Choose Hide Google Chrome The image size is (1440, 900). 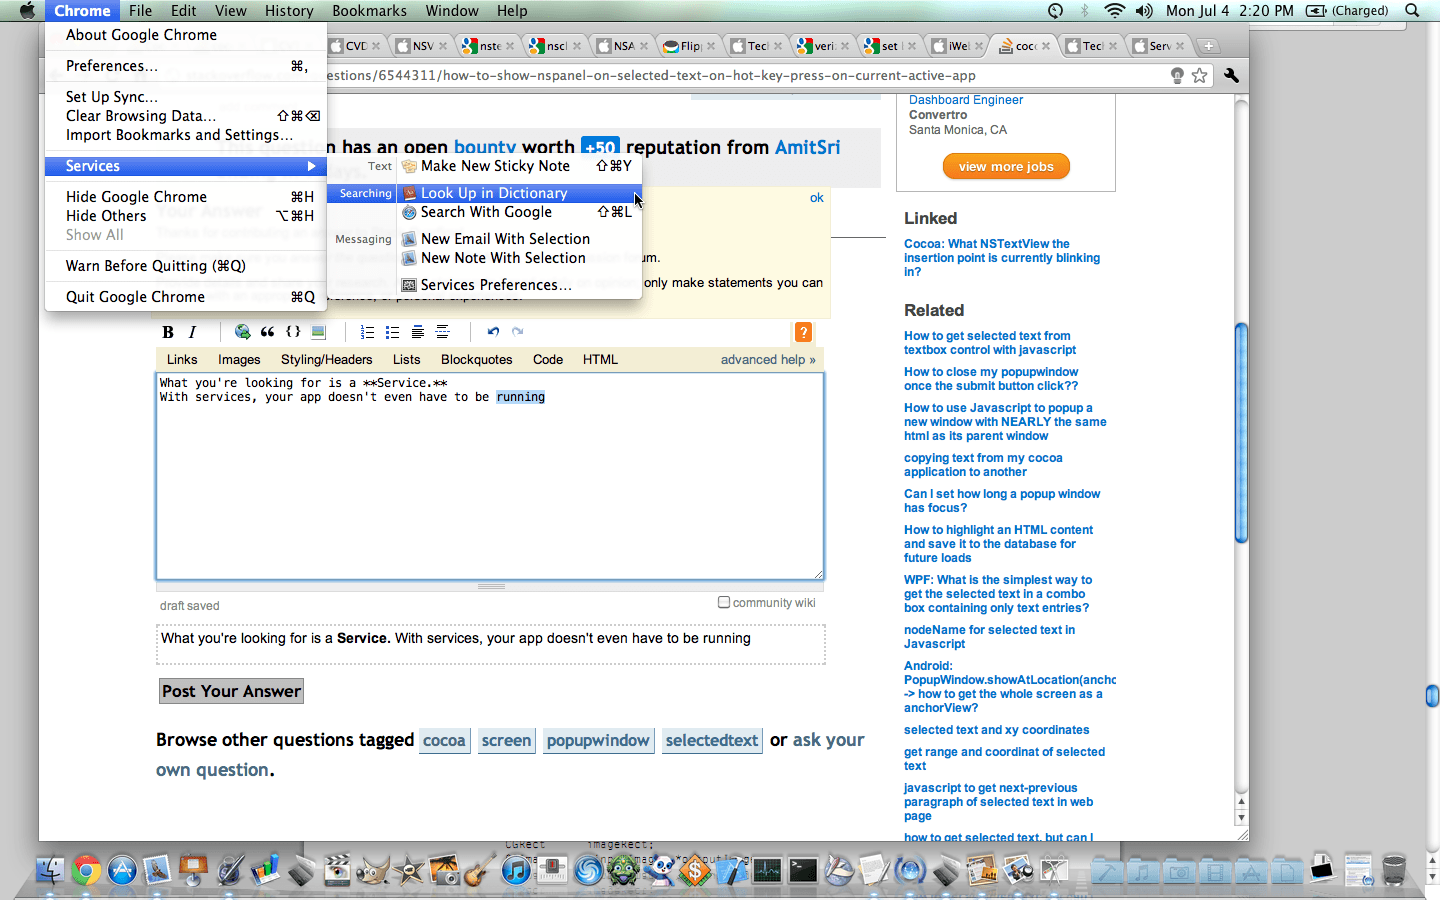pos(186,197)
